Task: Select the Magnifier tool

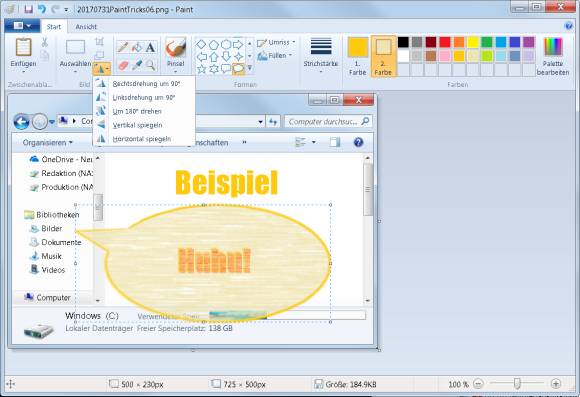Action: tap(150, 65)
